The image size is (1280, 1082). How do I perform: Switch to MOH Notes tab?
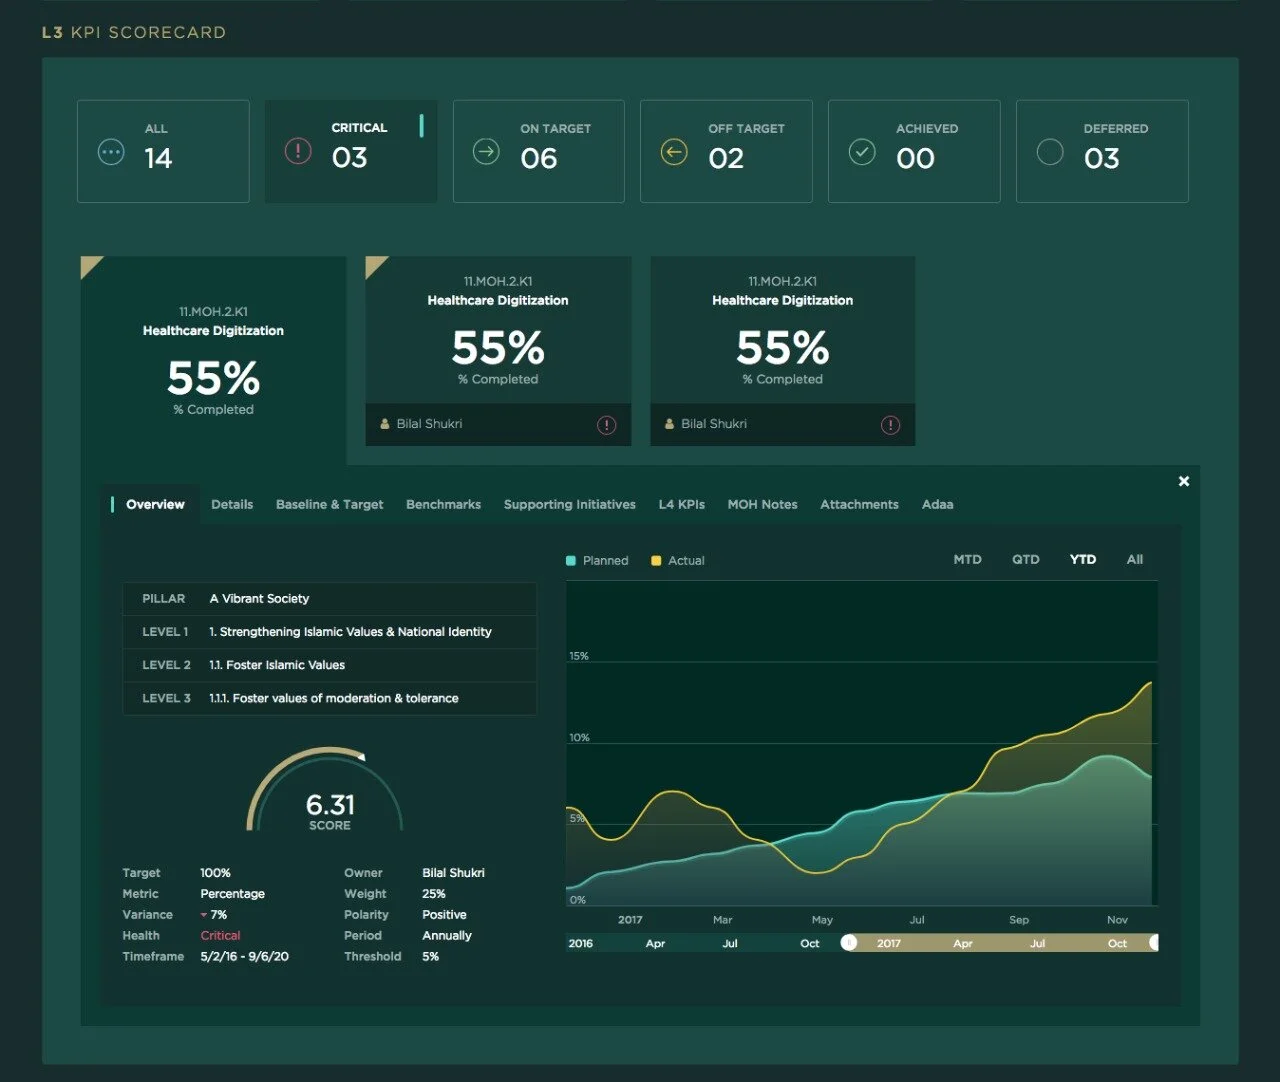(762, 505)
